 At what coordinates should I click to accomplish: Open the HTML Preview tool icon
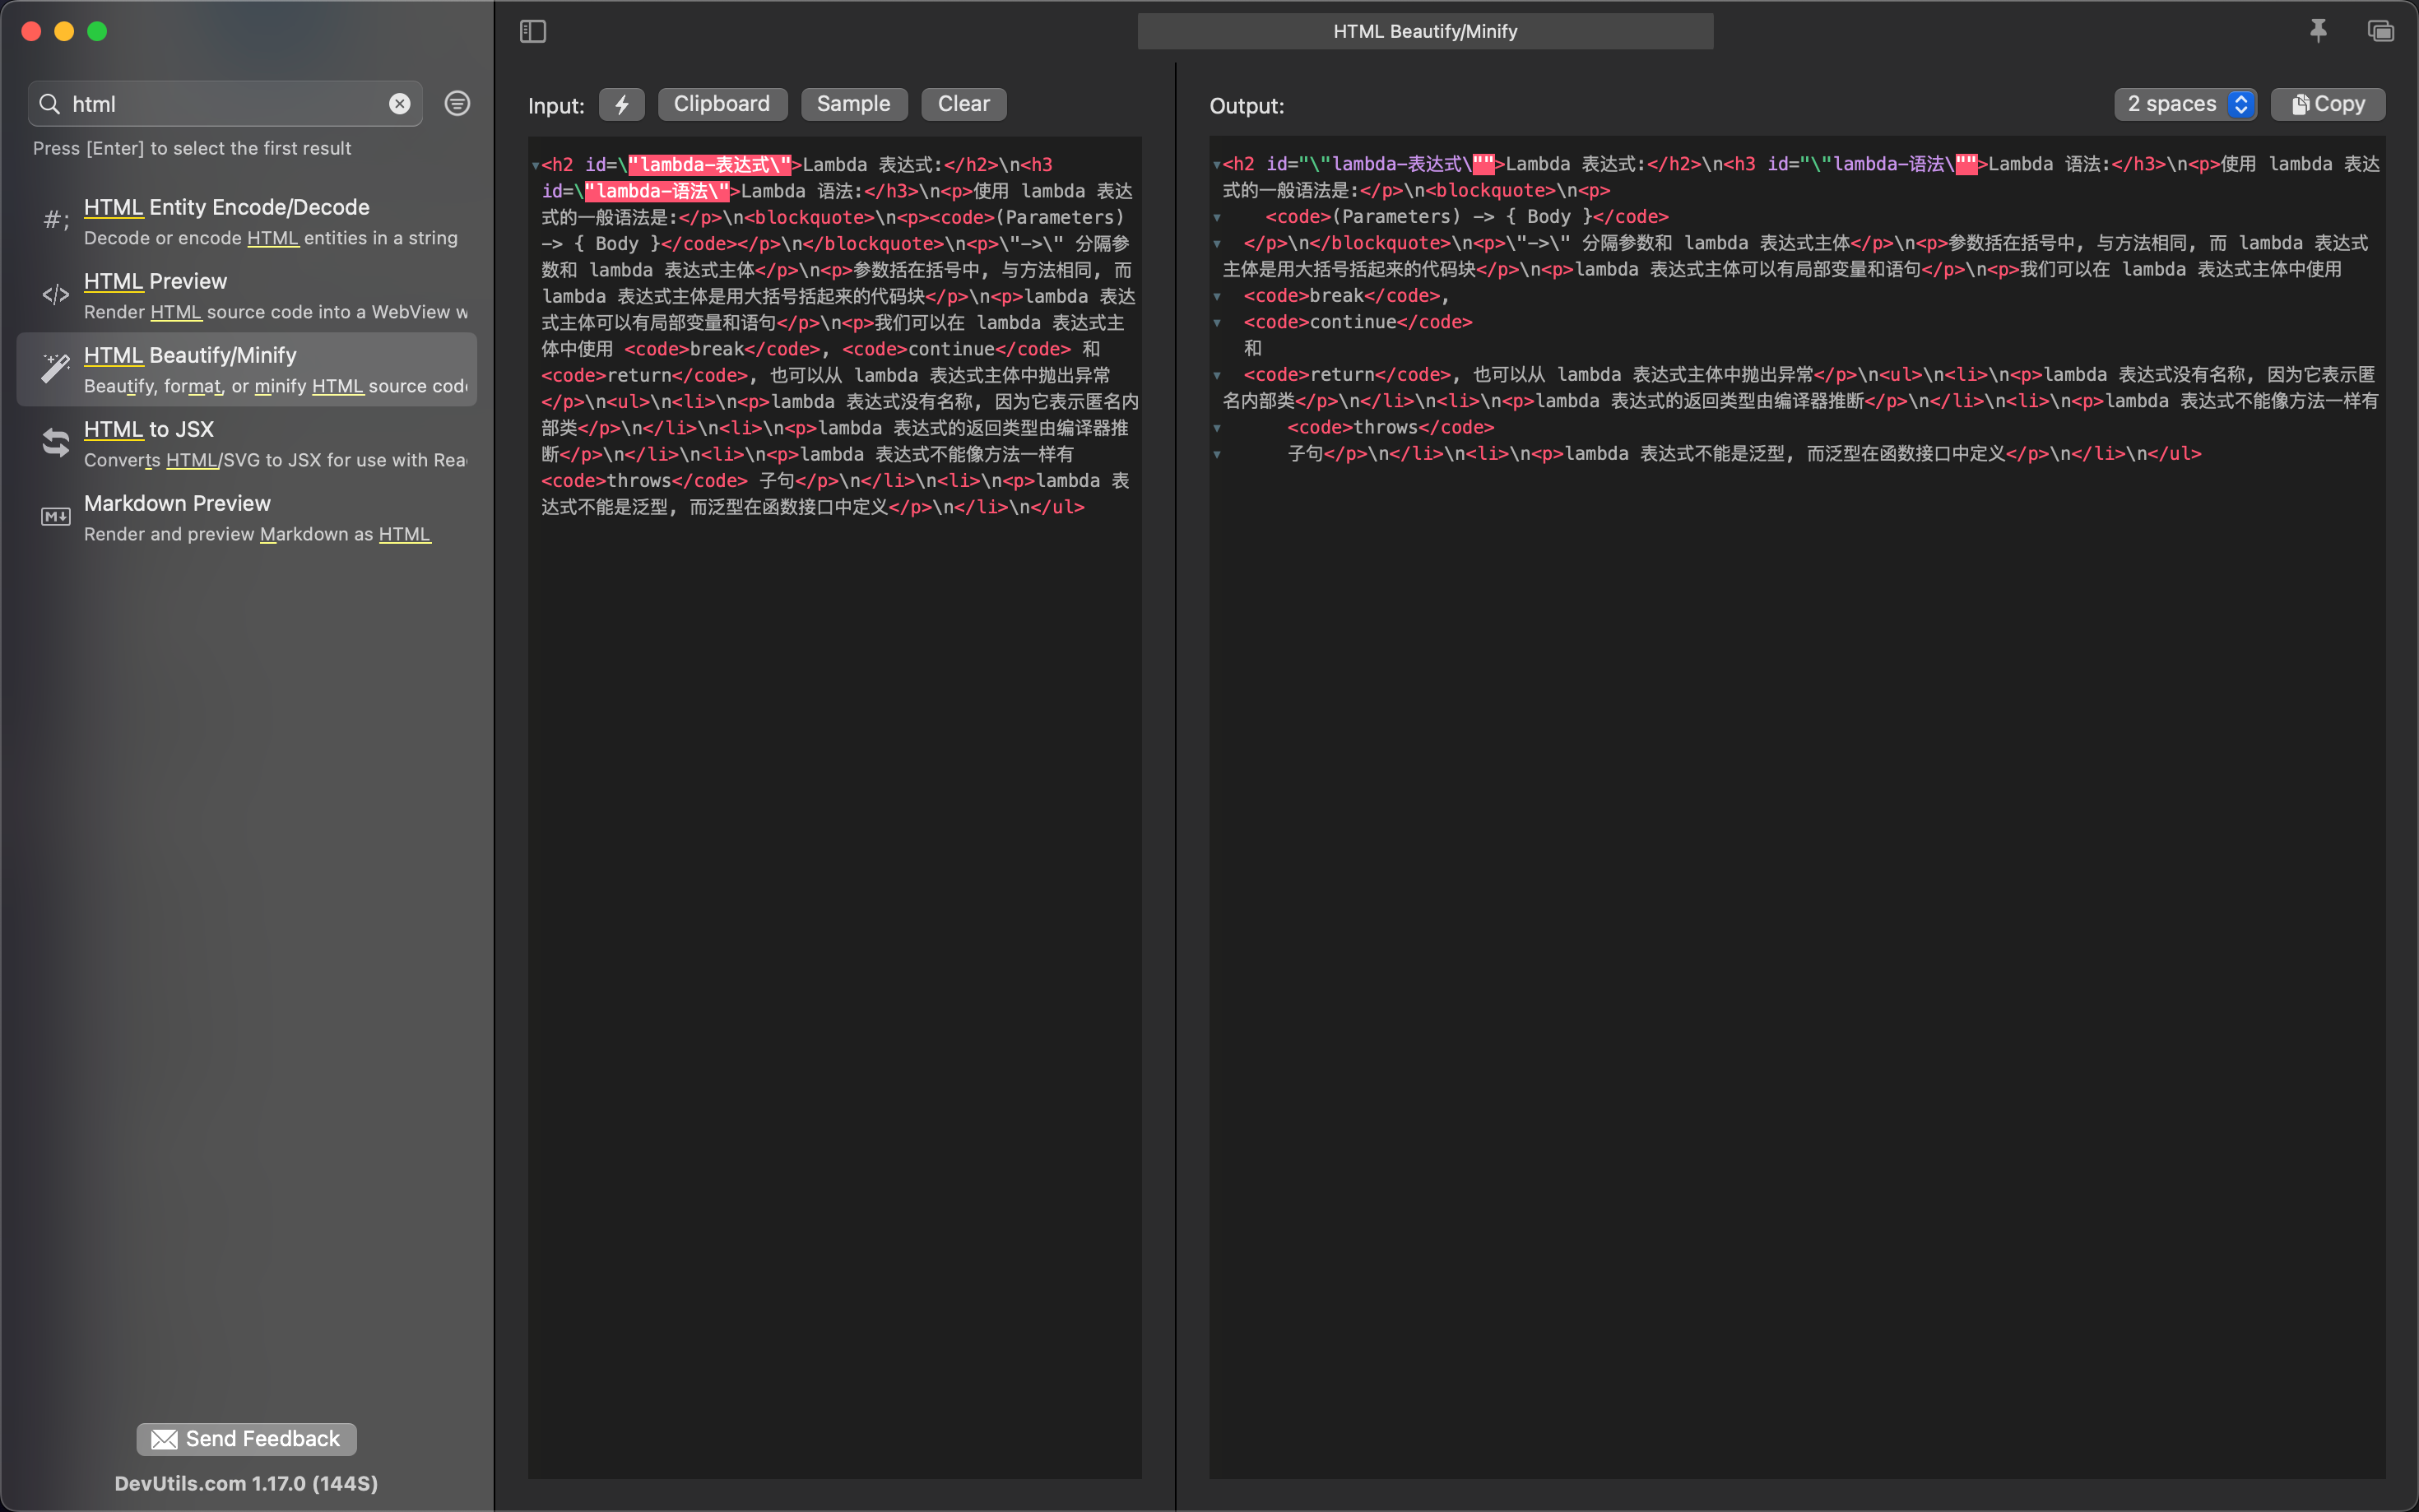[x=55, y=294]
